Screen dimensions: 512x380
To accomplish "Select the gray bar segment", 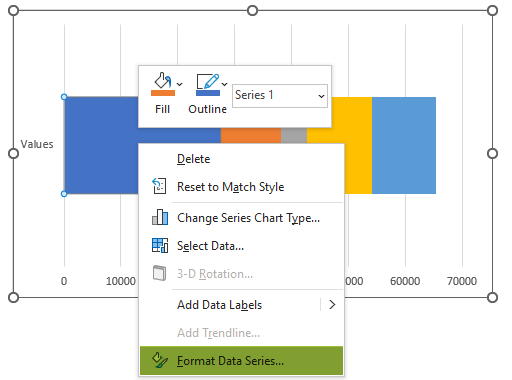I will point(294,135).
